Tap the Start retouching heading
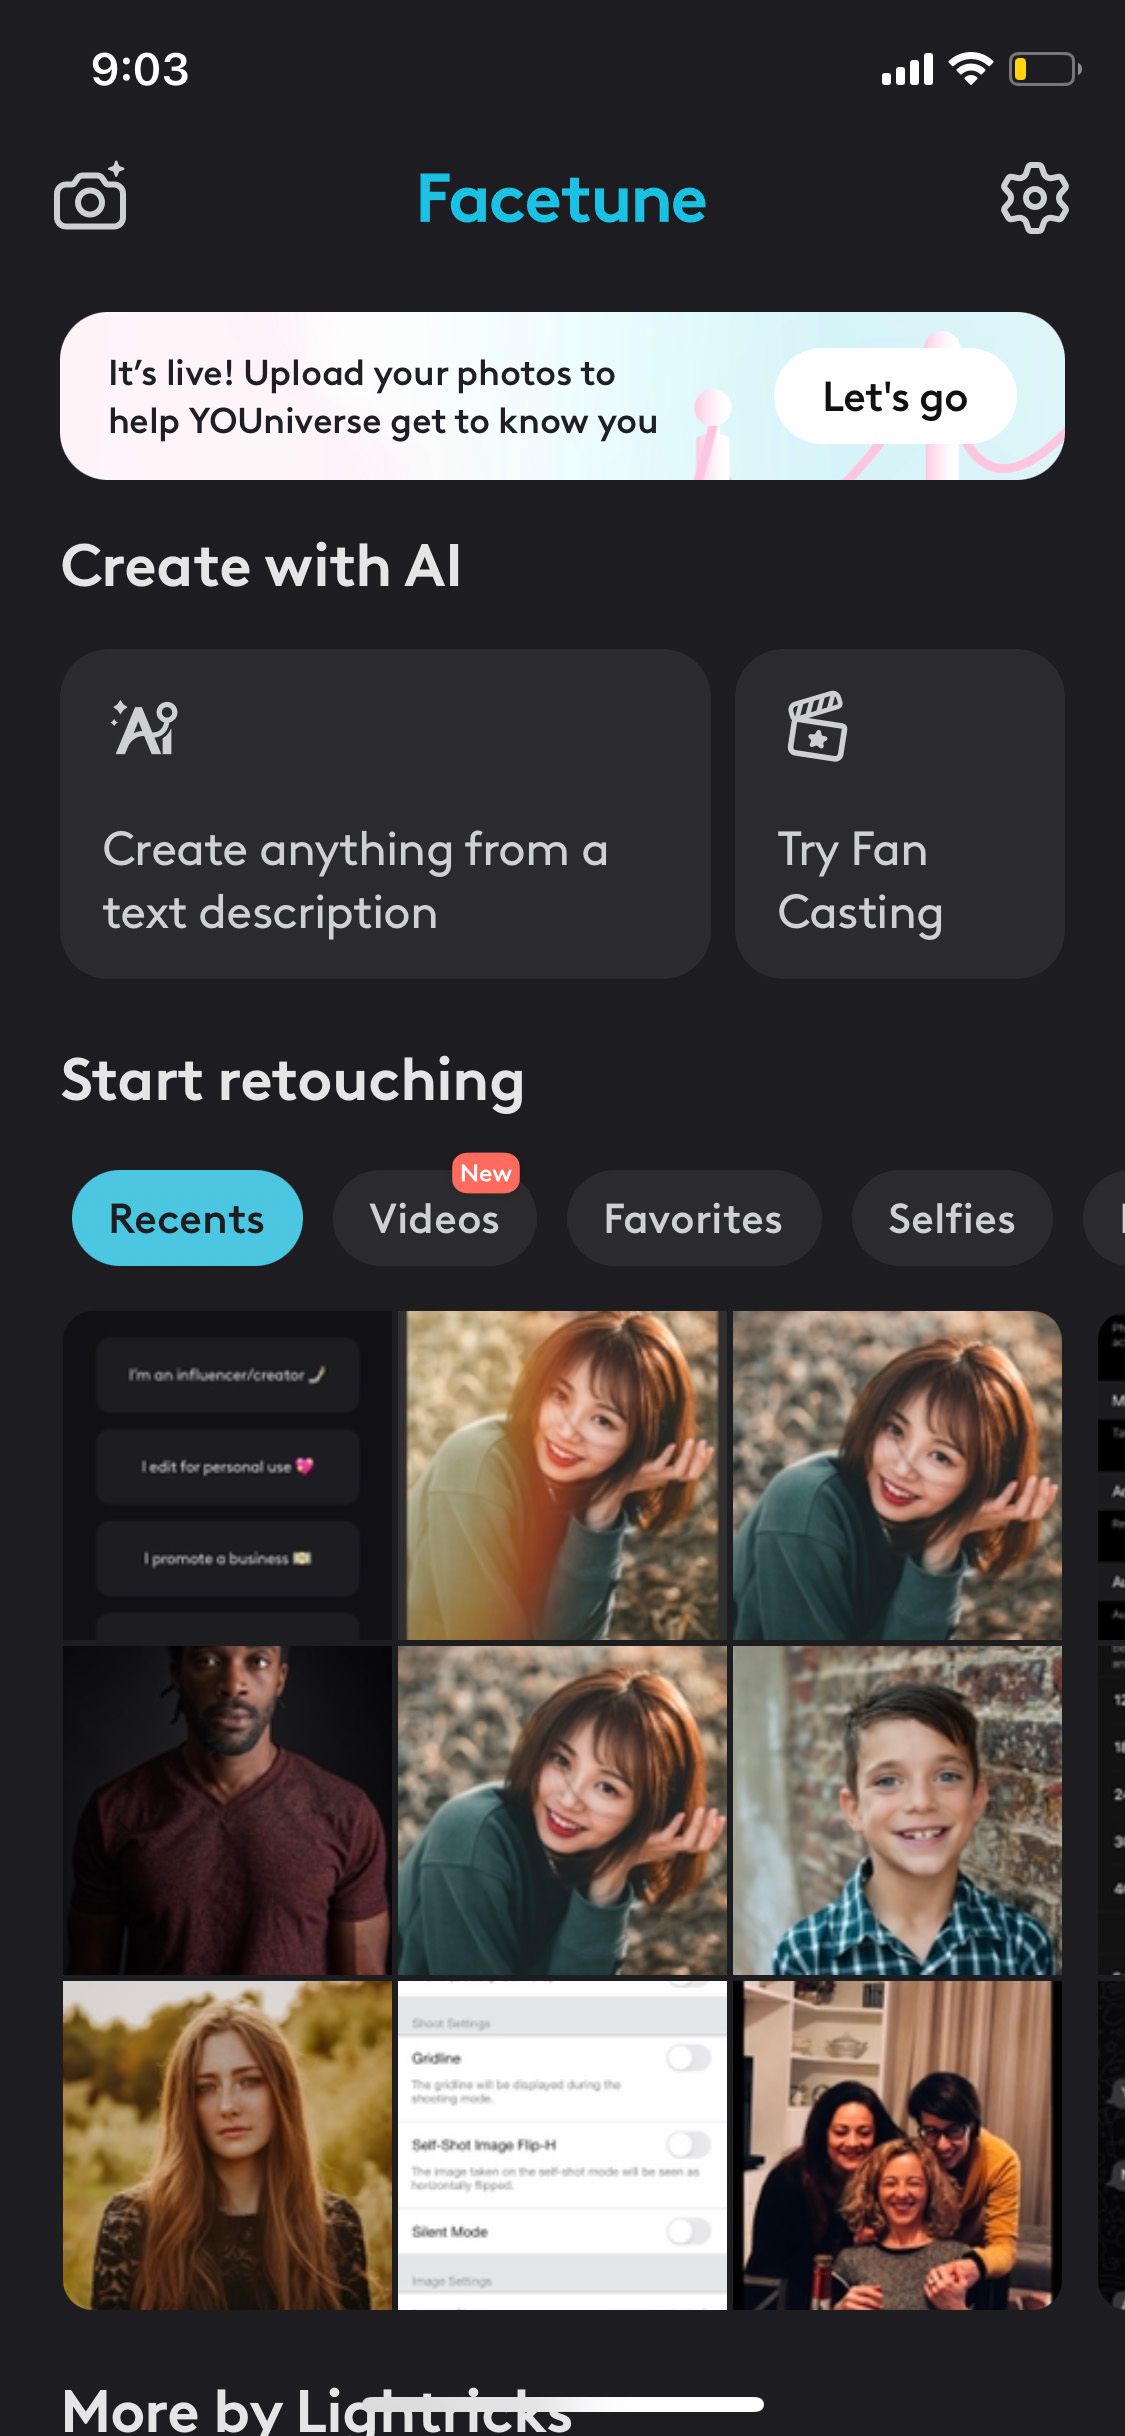The width and height of the screenshot is (1125, 2436). coord(293,1081)
